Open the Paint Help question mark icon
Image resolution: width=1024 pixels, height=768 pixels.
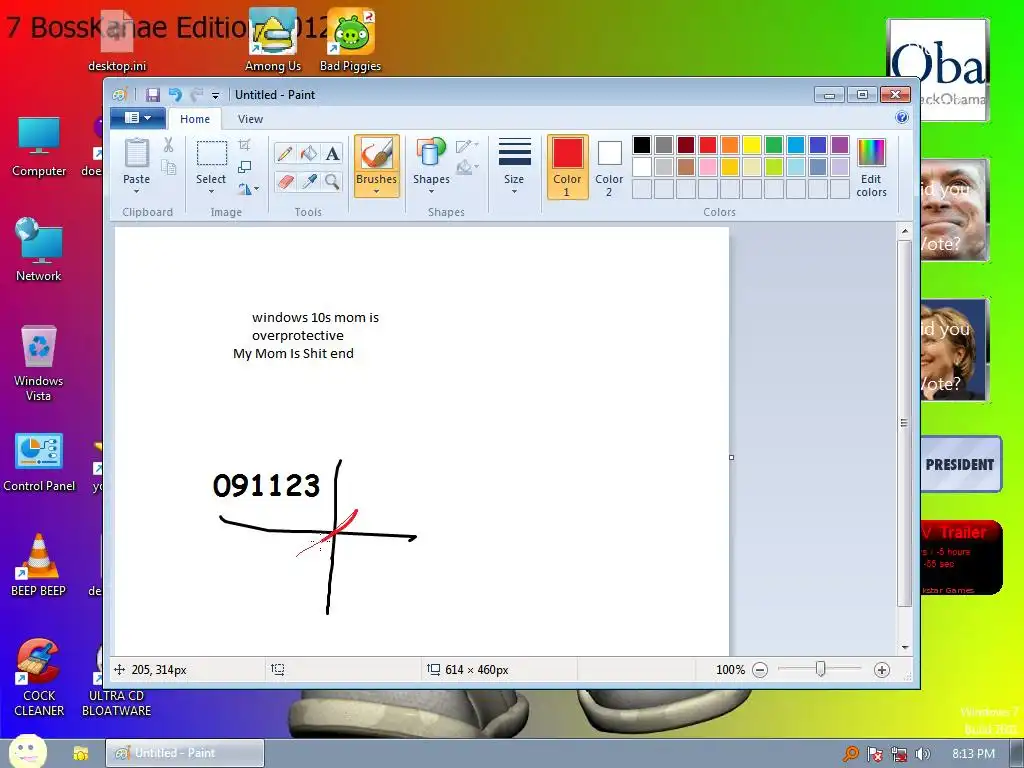[x=902, y=118]
